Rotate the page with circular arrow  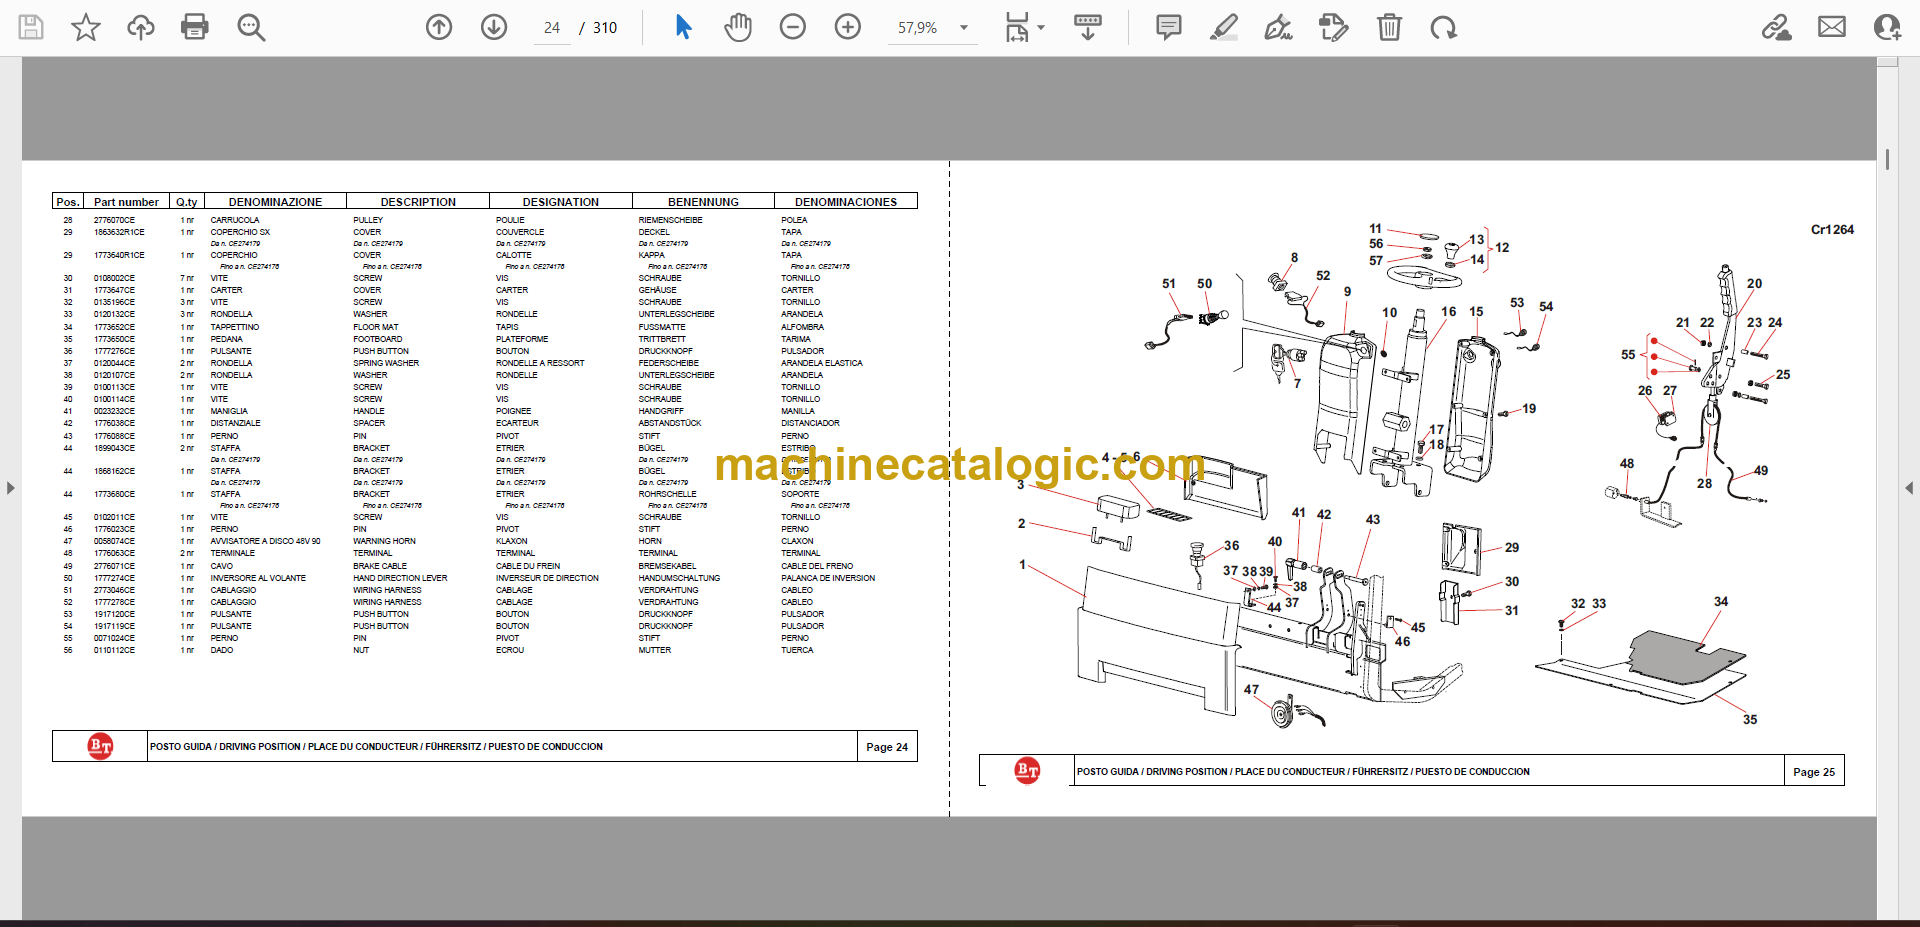click(x=1443, y=27)
